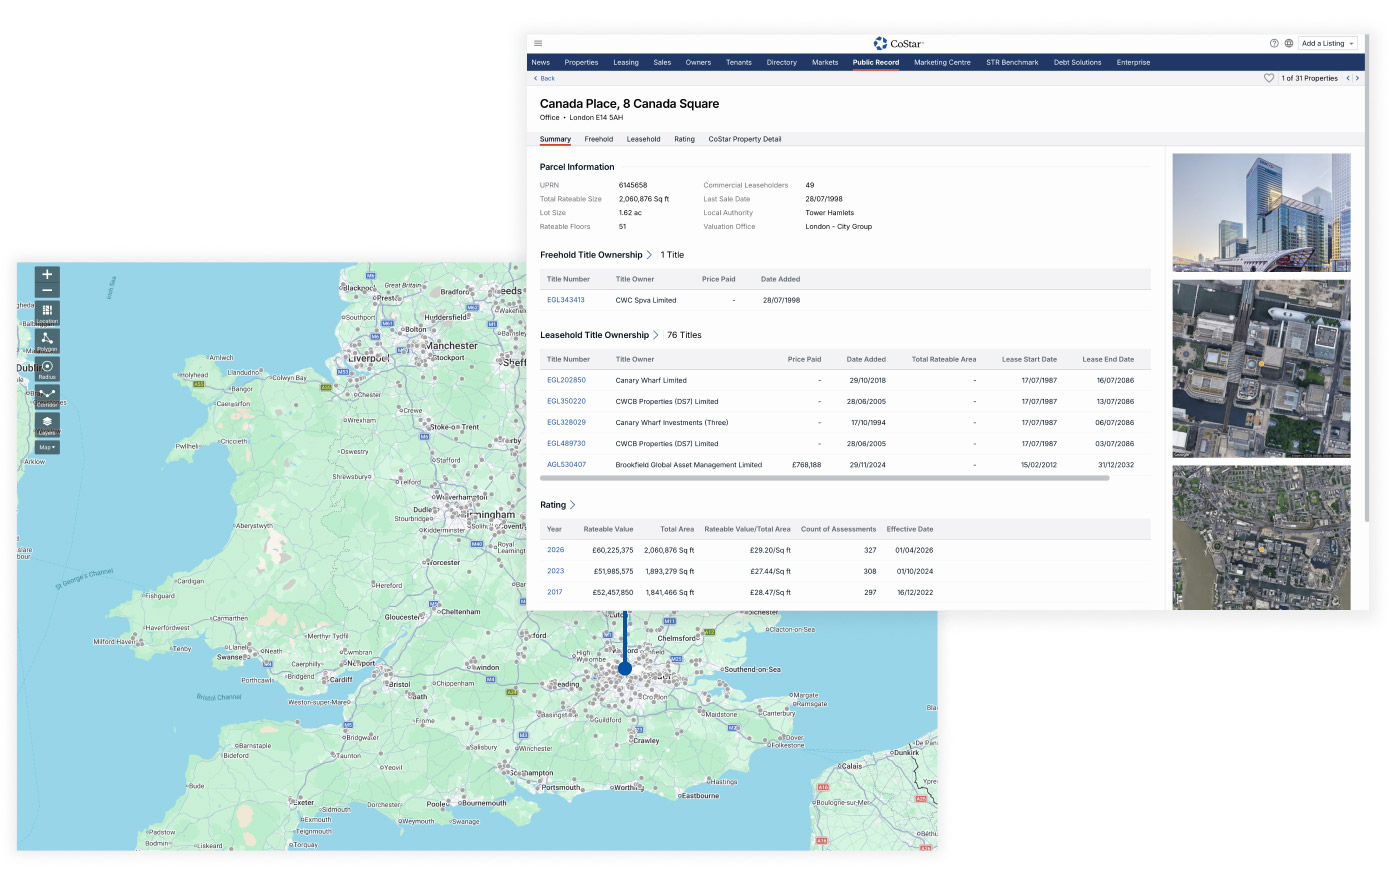The image size is (1400, 873).
Task: Pick the Corridor tool on the map
Action: coord(47,397)
